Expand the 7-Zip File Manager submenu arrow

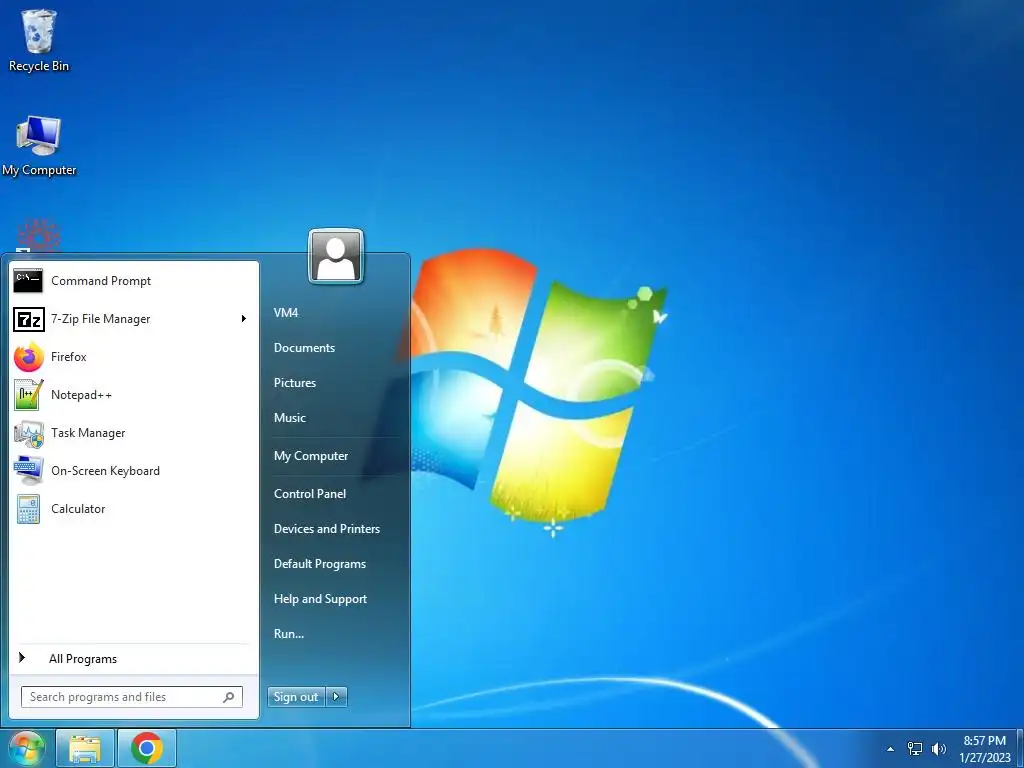pyautogui.click(x=244, y=319)
